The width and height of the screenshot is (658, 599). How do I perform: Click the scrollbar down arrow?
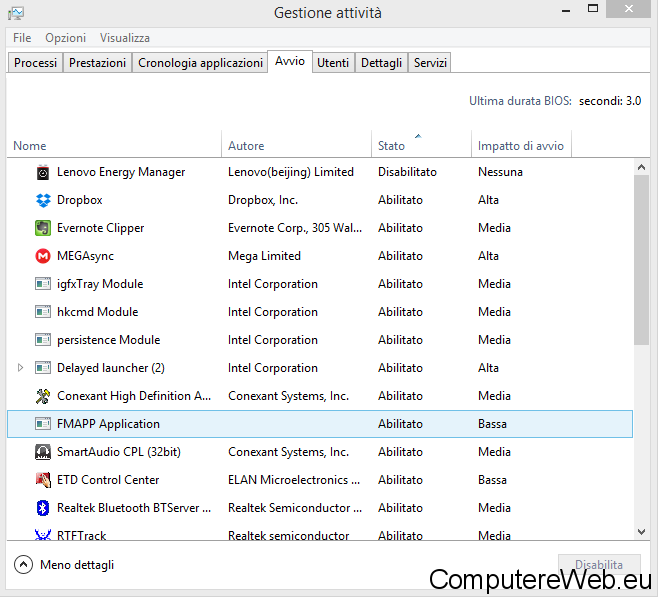click(x=641, y=532)
